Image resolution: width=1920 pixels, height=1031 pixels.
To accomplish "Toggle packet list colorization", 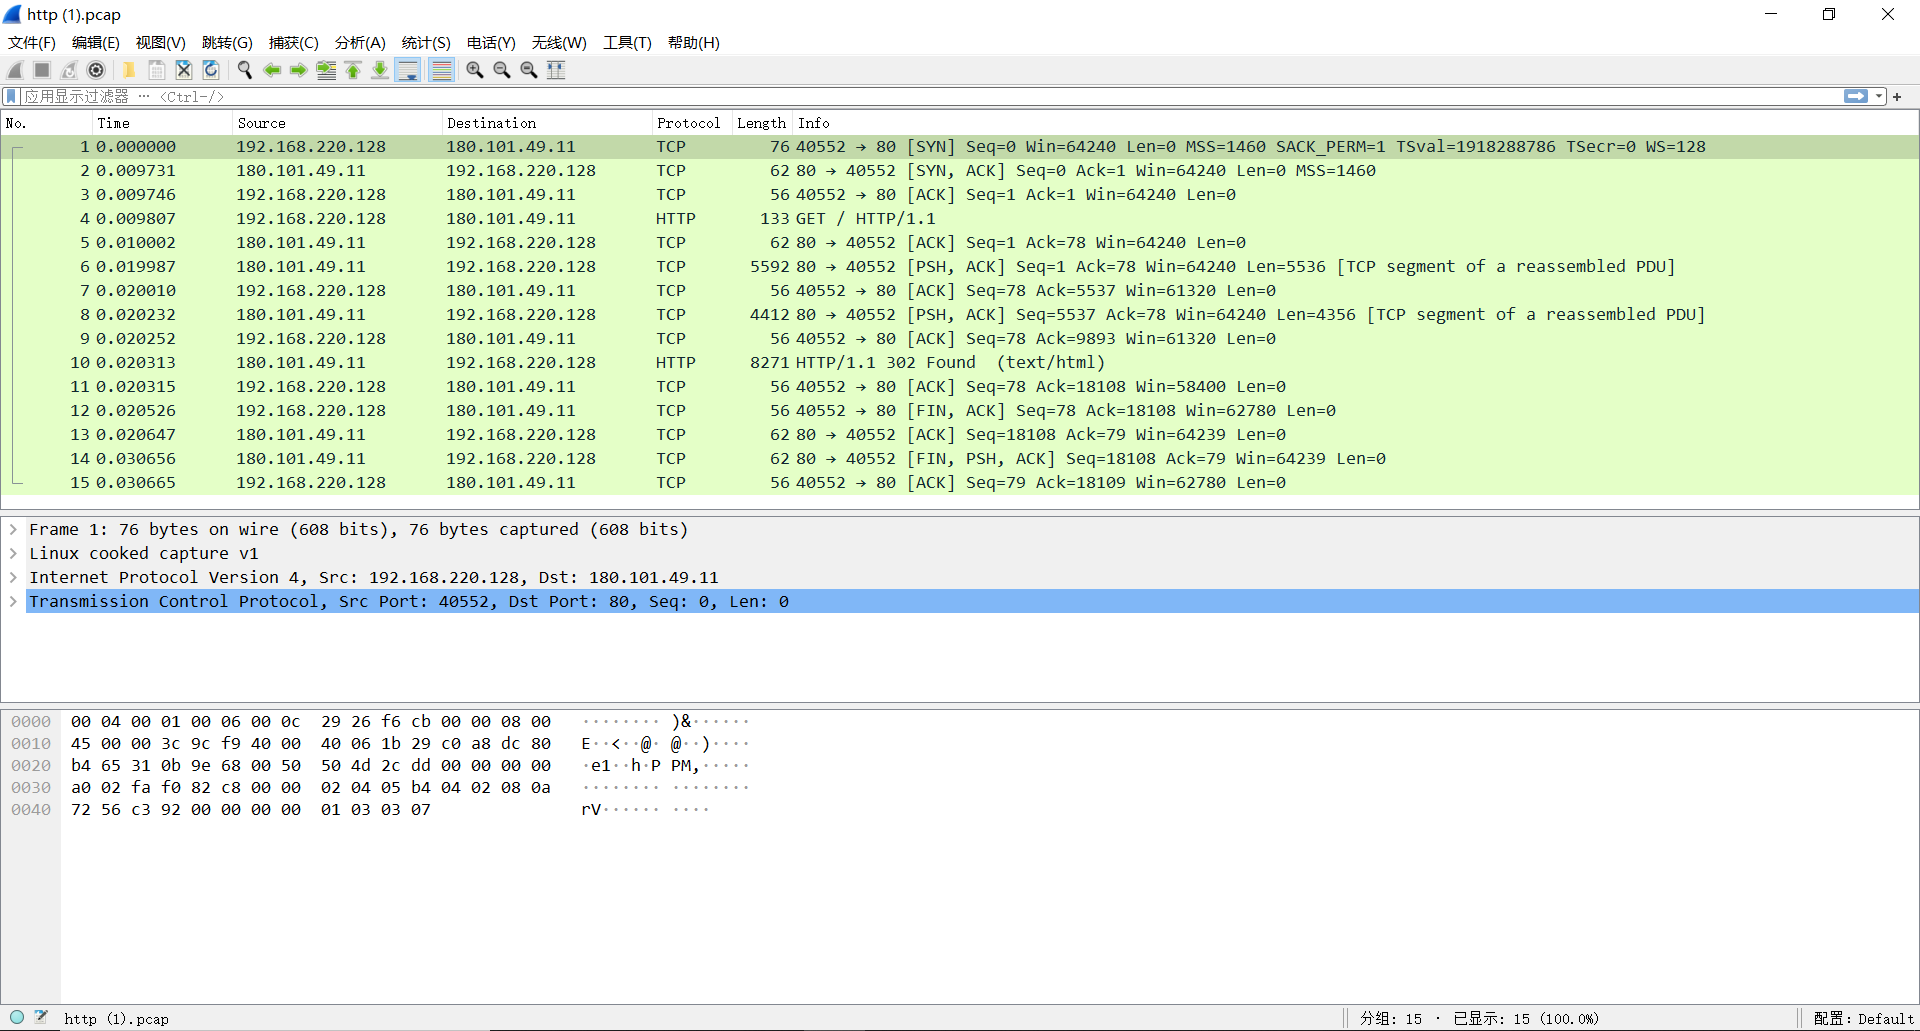I will pyautogui.click(x=441, y=70).
